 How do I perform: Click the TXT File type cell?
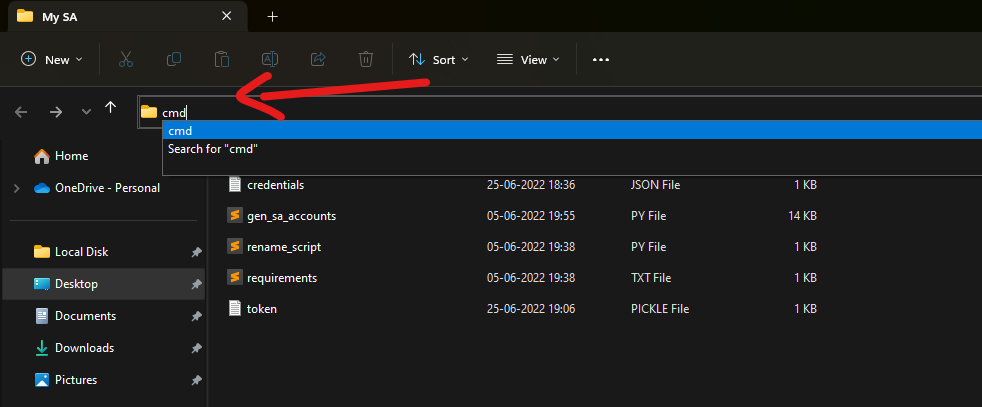[x=651, y=277]
